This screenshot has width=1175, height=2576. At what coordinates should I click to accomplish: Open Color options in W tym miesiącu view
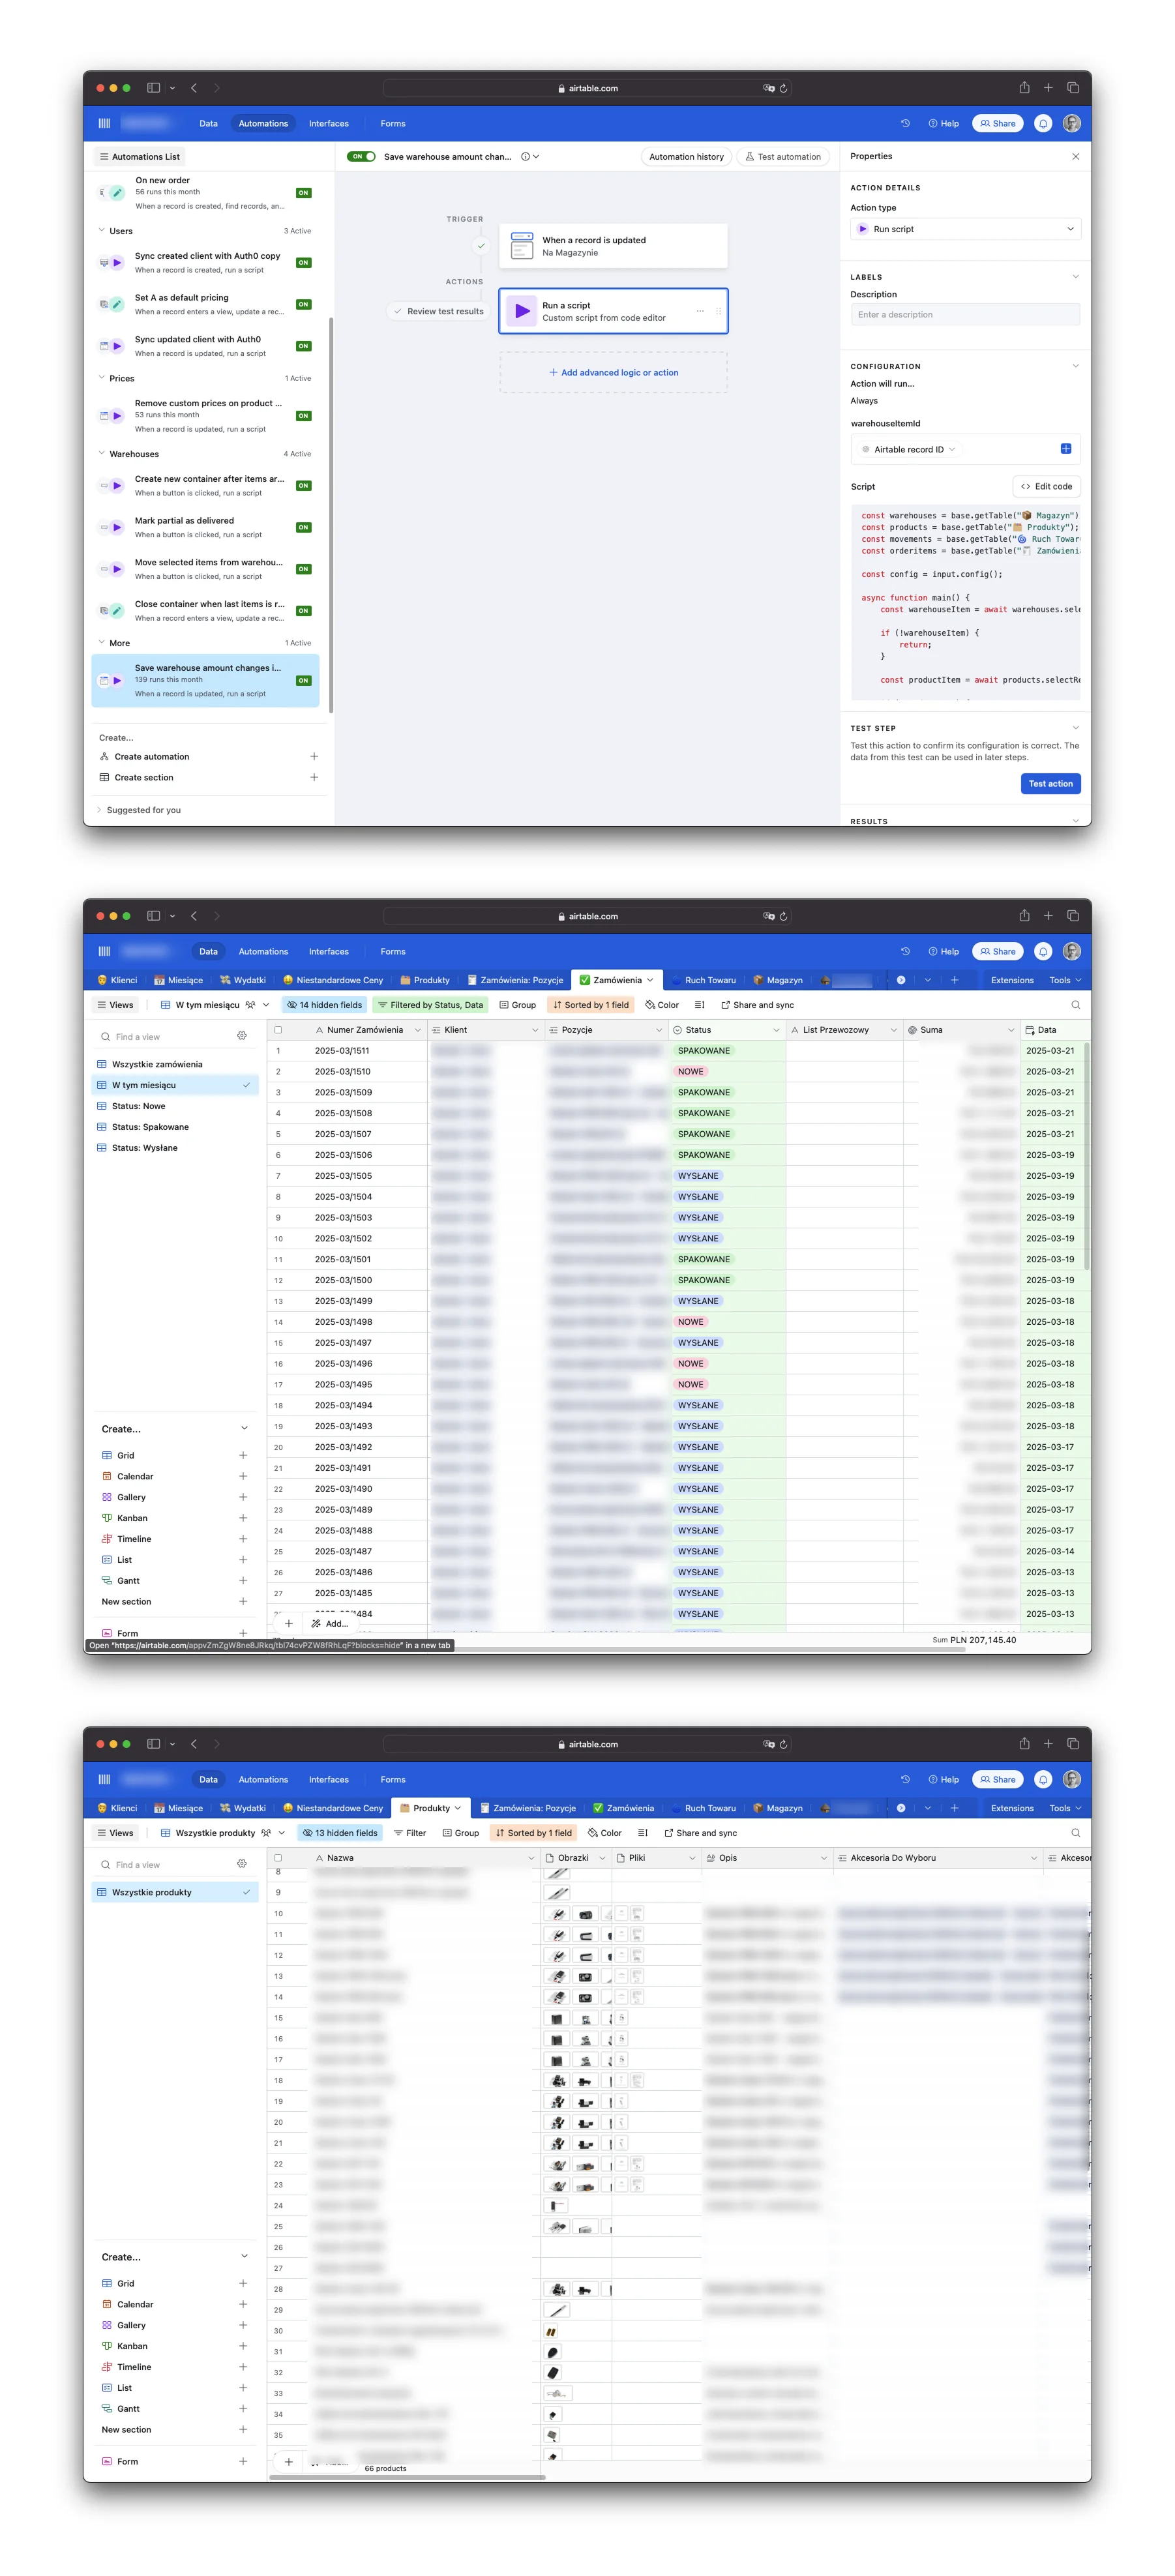662,1005
